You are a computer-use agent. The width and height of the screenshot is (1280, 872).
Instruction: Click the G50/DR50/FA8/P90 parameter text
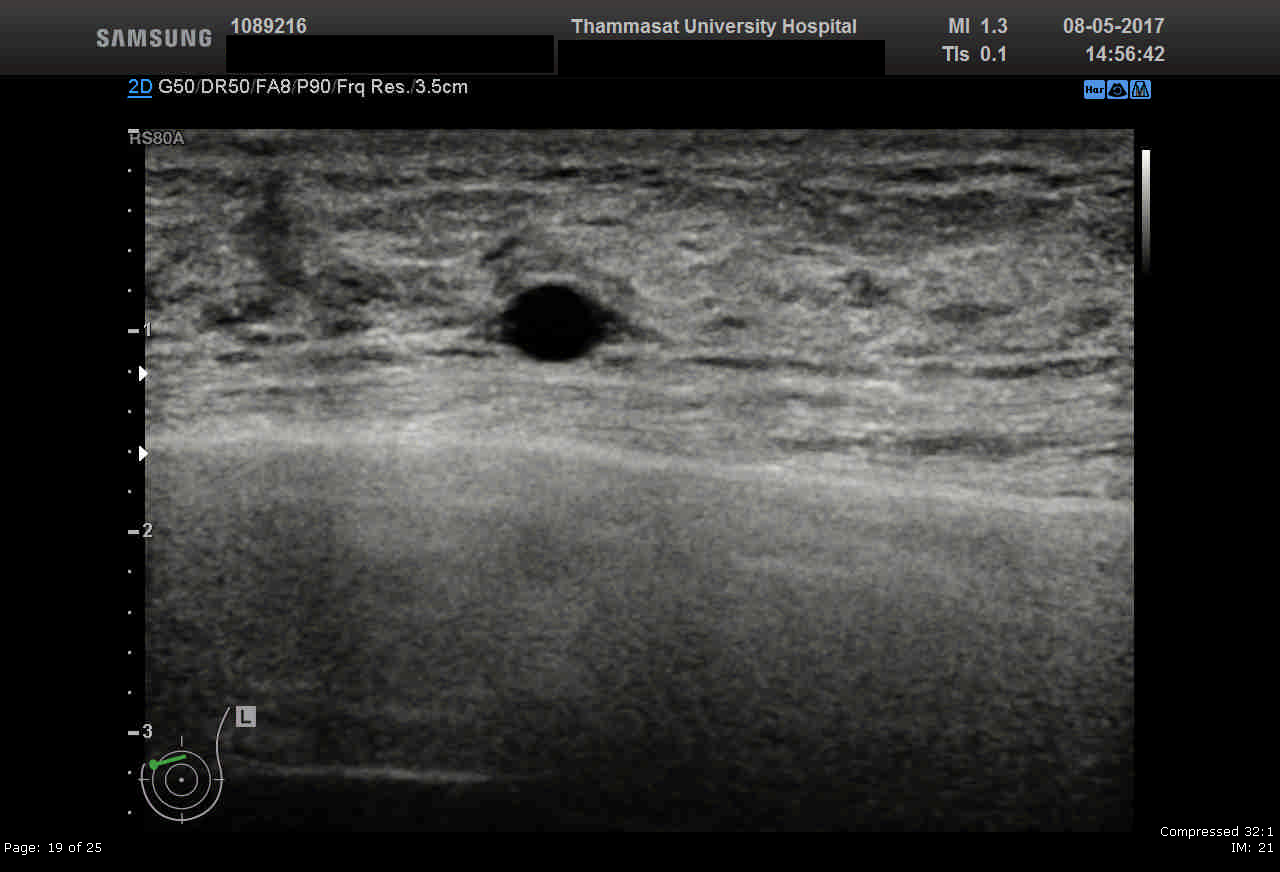click(x=245, y=87)
